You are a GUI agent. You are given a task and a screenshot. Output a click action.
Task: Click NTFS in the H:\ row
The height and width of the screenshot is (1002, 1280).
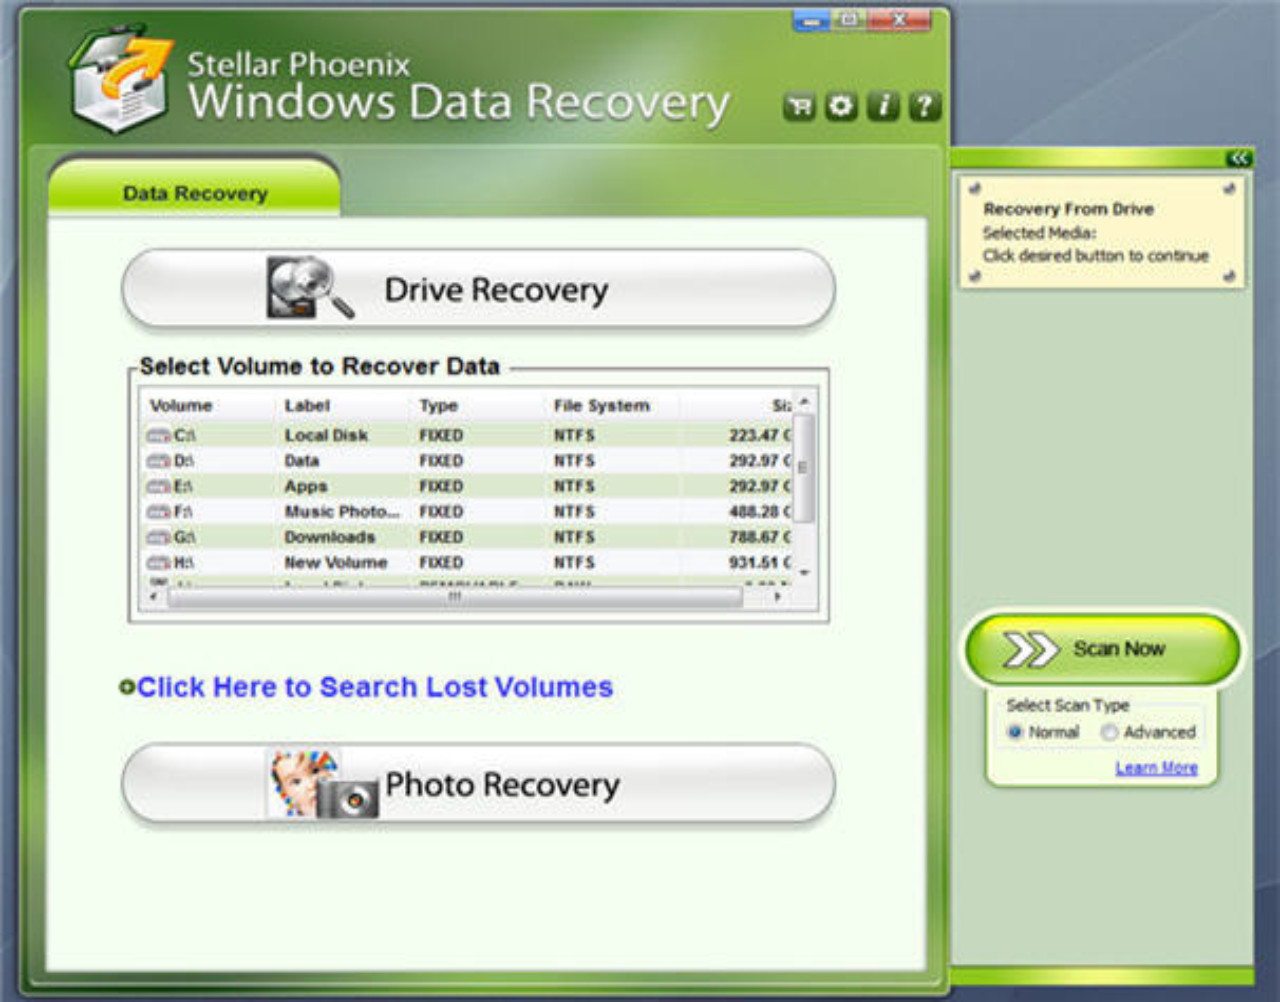(574, 563)
